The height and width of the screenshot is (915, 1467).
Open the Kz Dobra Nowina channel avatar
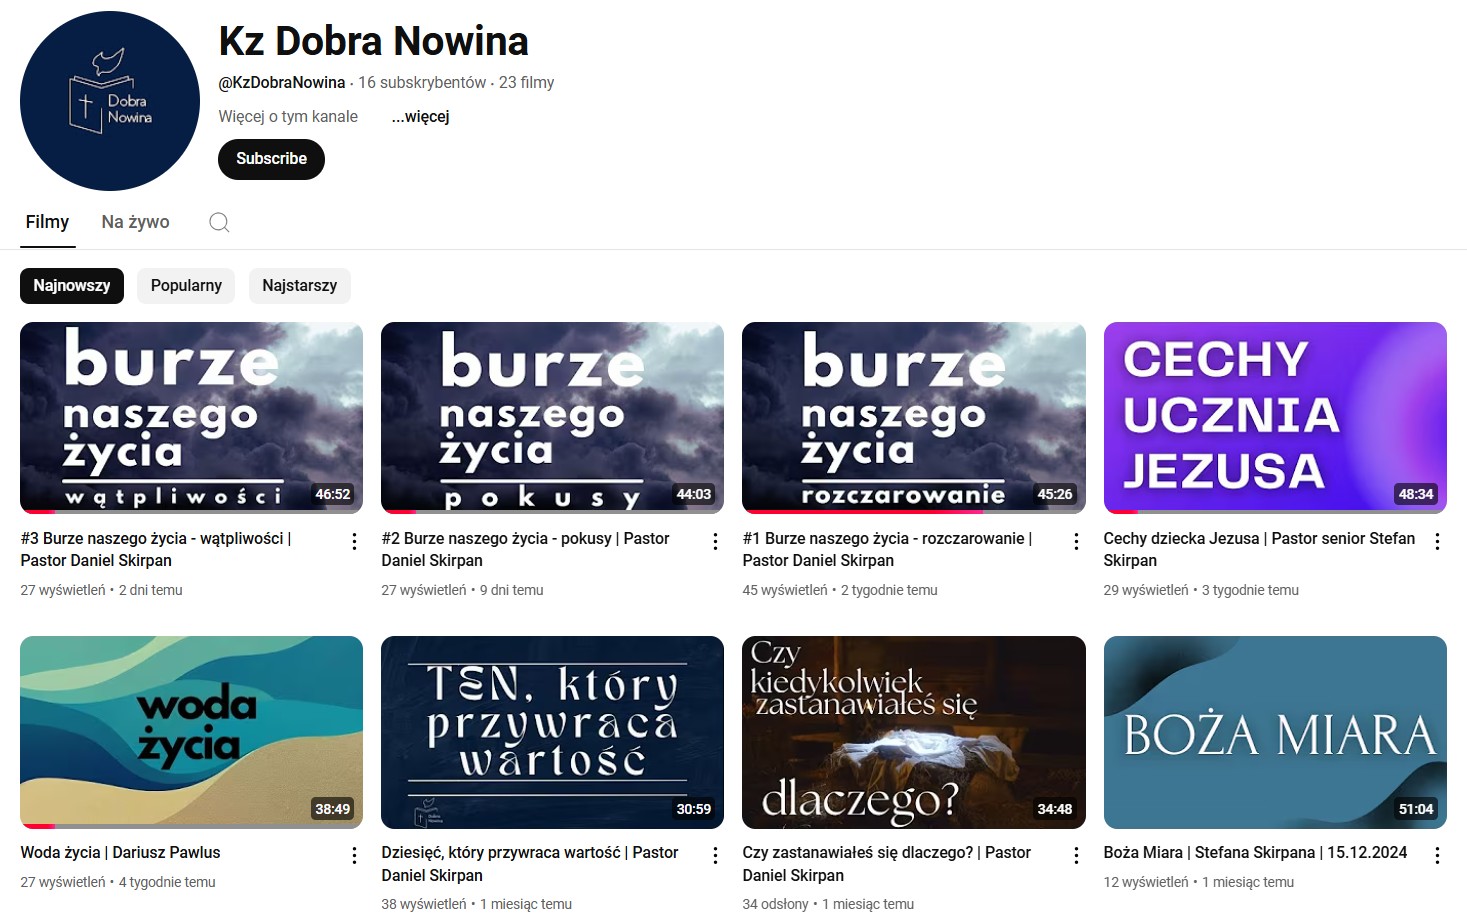pyautogui.click(x=110, y=101)
